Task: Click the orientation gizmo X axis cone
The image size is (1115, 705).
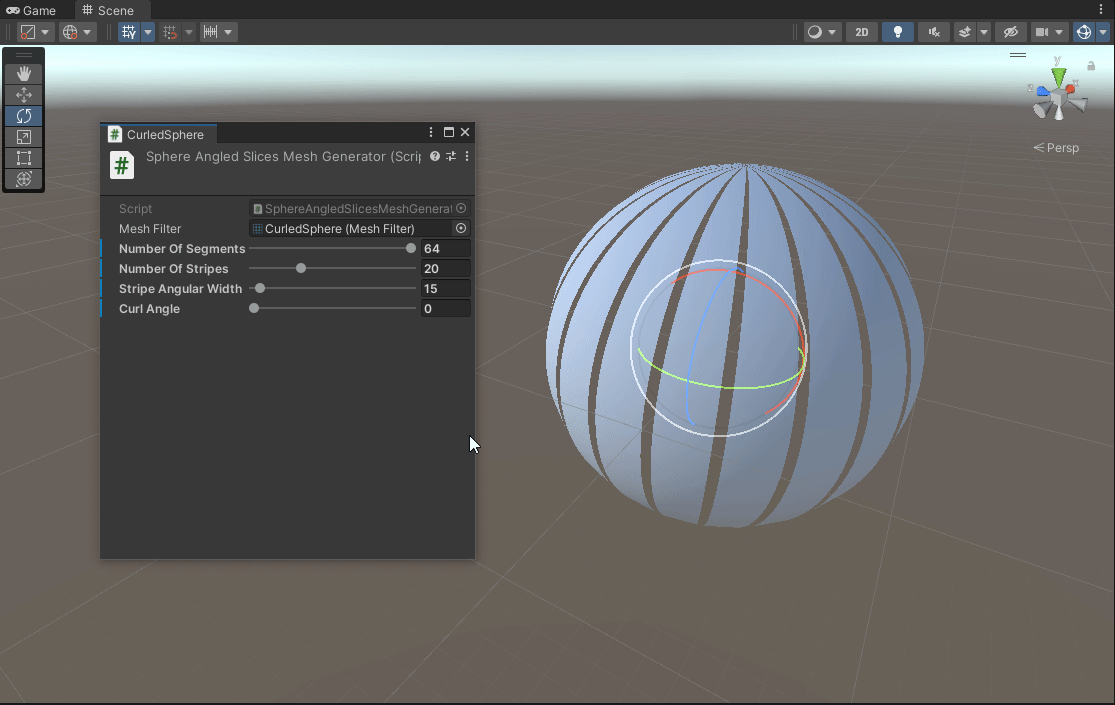Action: click(1070, 88)
